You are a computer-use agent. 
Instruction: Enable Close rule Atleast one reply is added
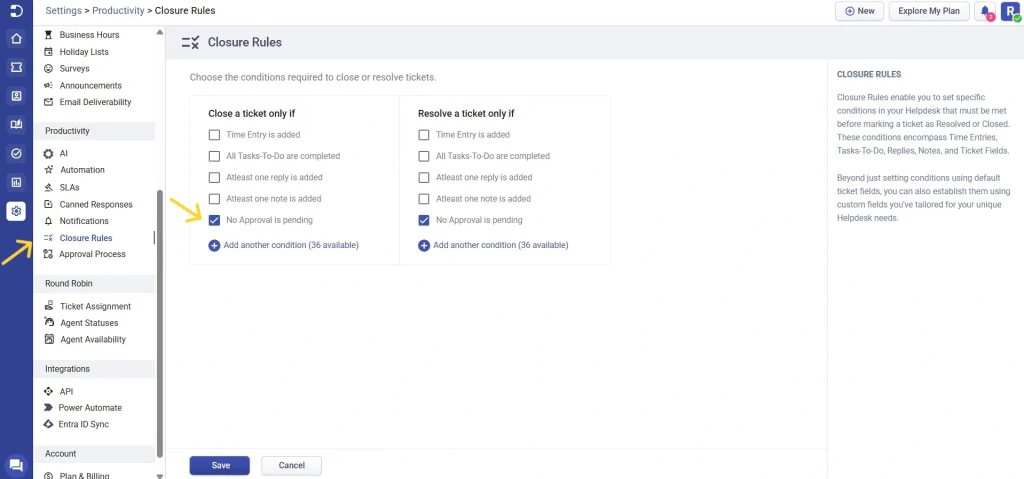(214, 178)
